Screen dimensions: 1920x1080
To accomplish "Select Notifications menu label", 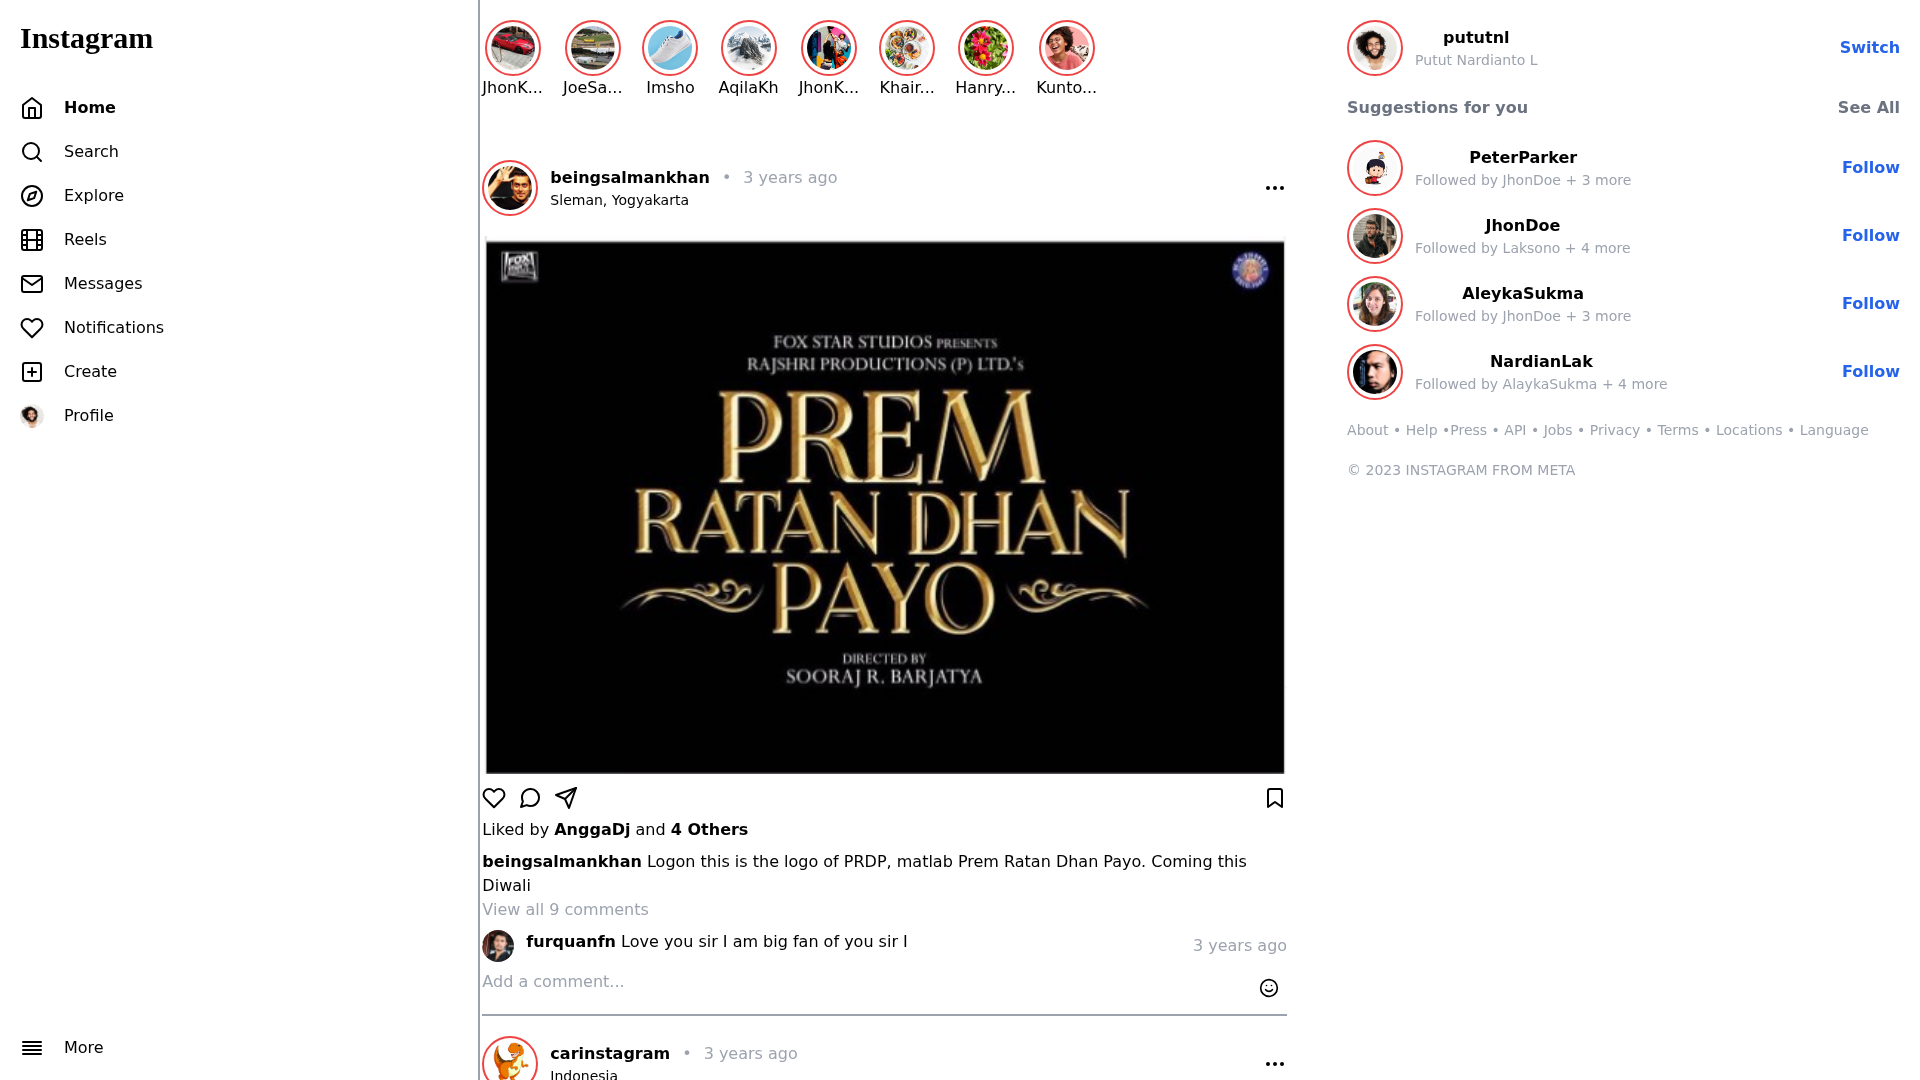I will click(114, 328).
